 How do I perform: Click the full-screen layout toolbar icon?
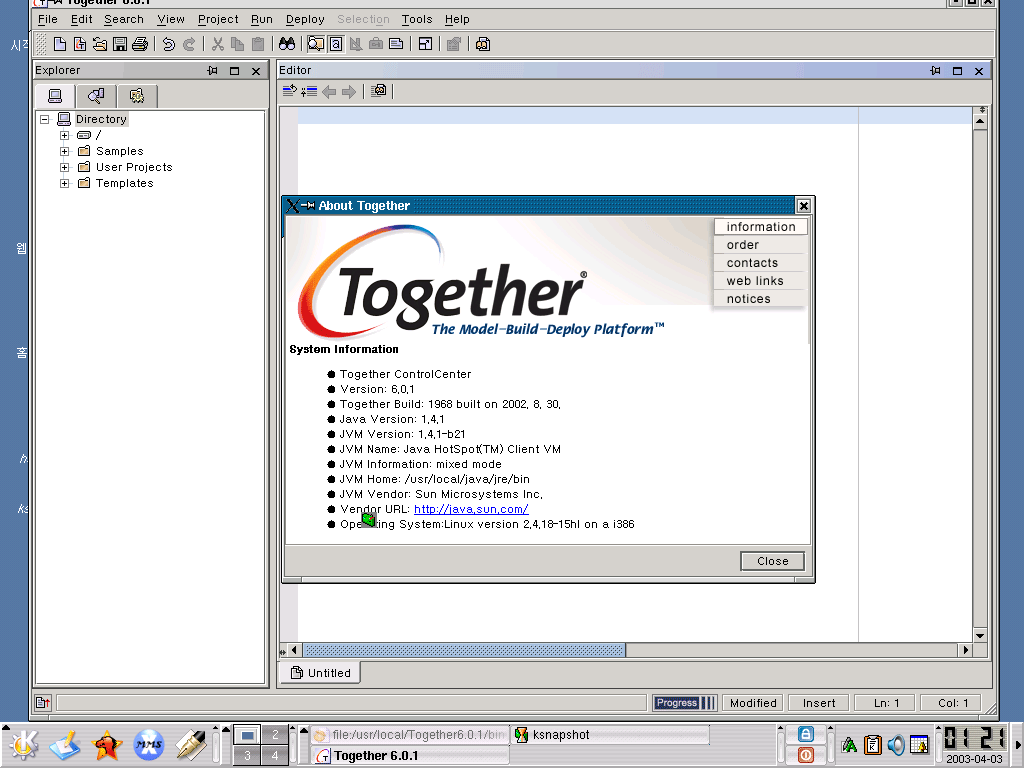tap(425, 44)
